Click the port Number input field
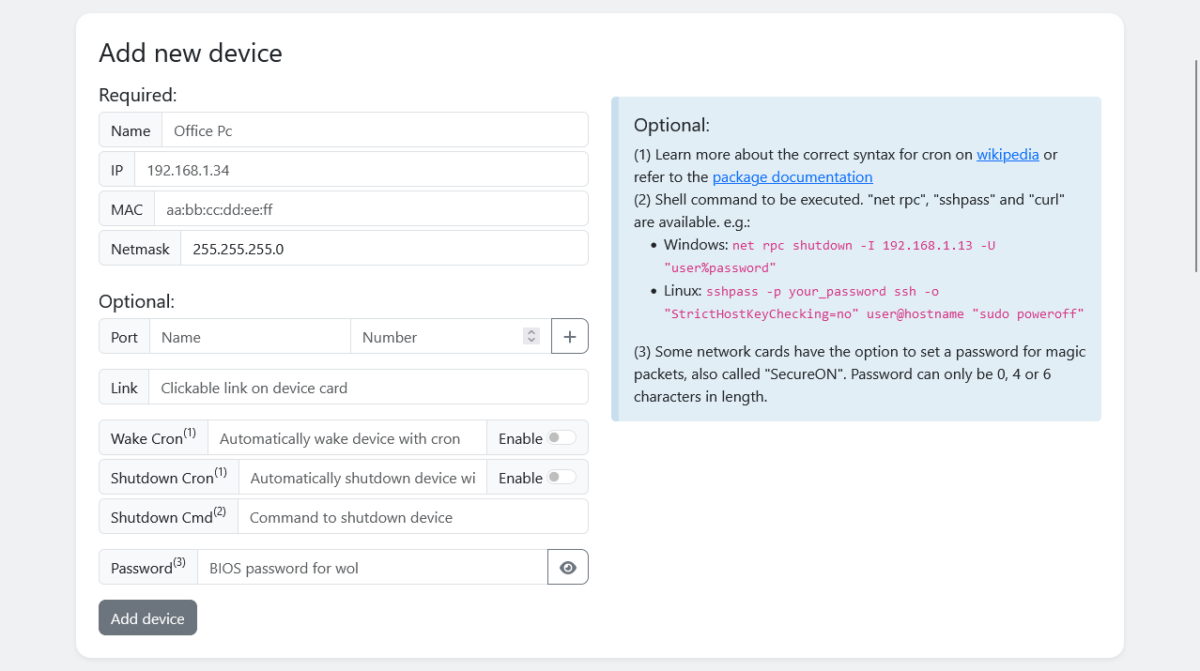The image size is (1200, 671). 438,337
